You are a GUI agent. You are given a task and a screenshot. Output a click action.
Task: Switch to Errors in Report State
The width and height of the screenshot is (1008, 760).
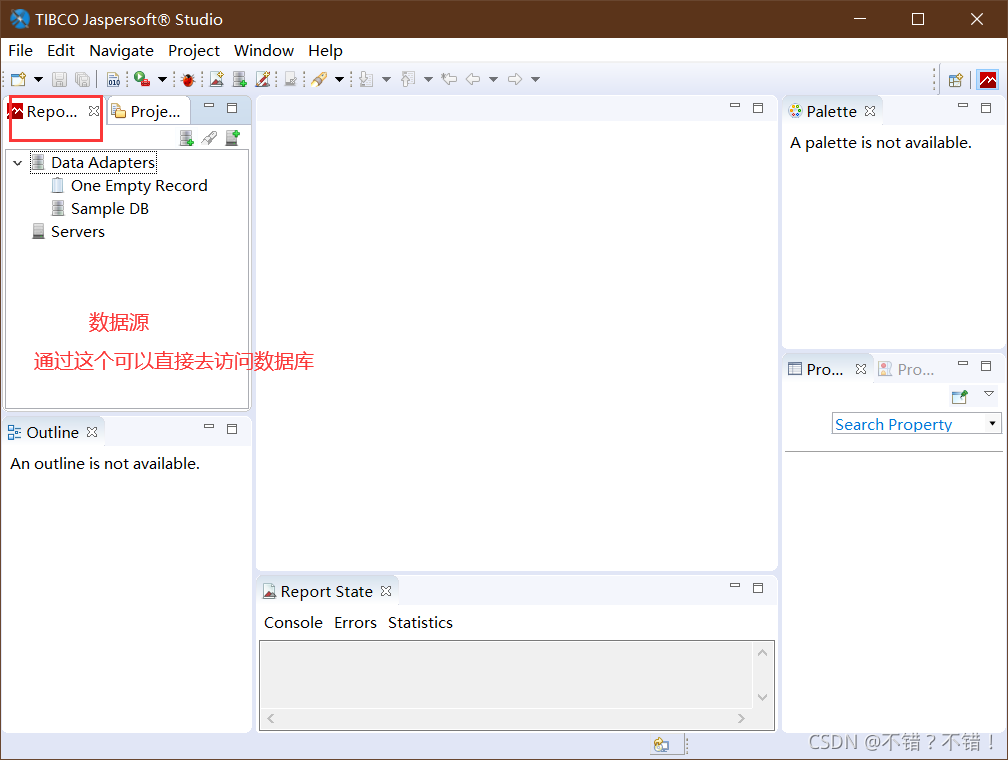(356, 622)
